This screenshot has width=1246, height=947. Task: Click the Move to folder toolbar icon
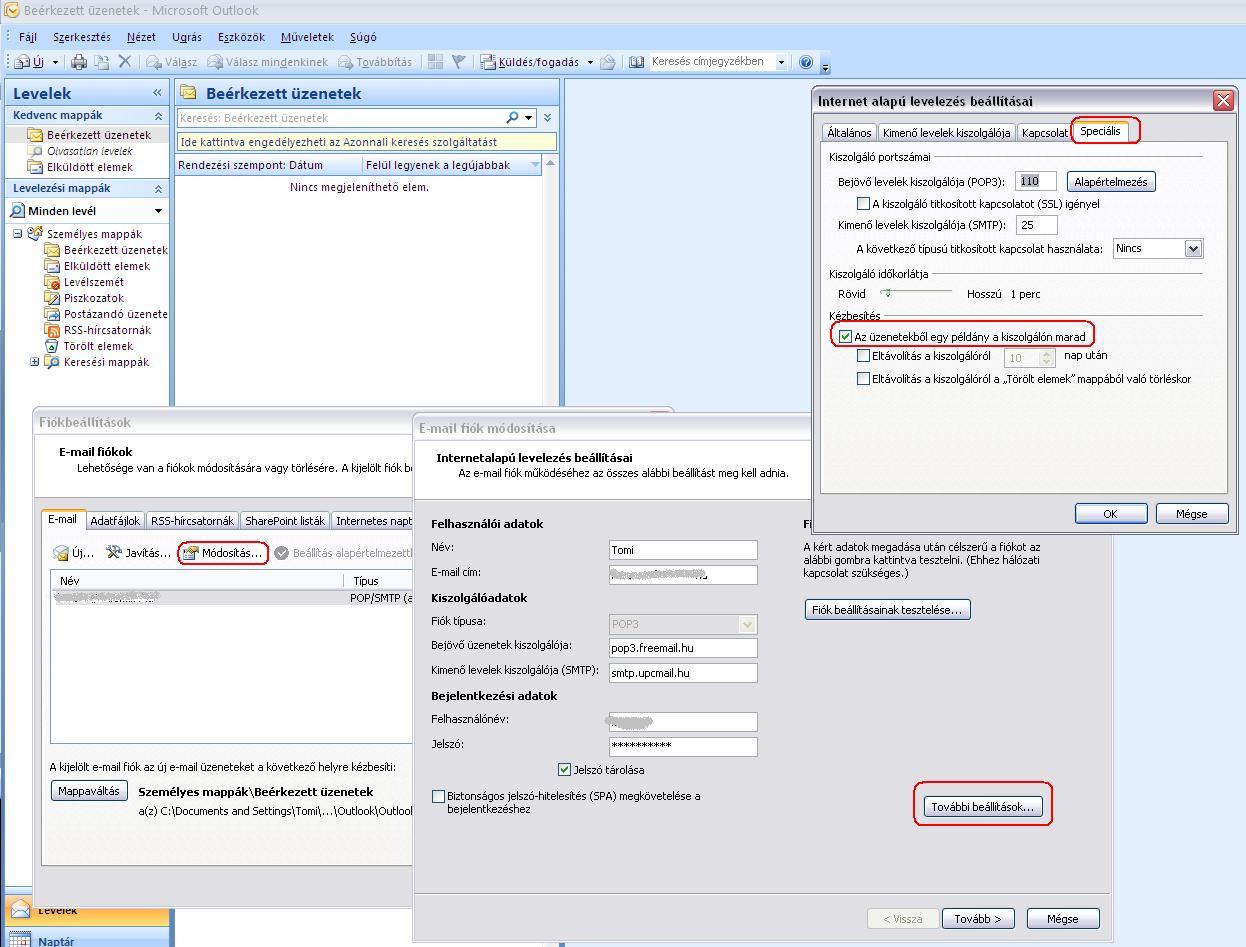click(x=101, y=62)
